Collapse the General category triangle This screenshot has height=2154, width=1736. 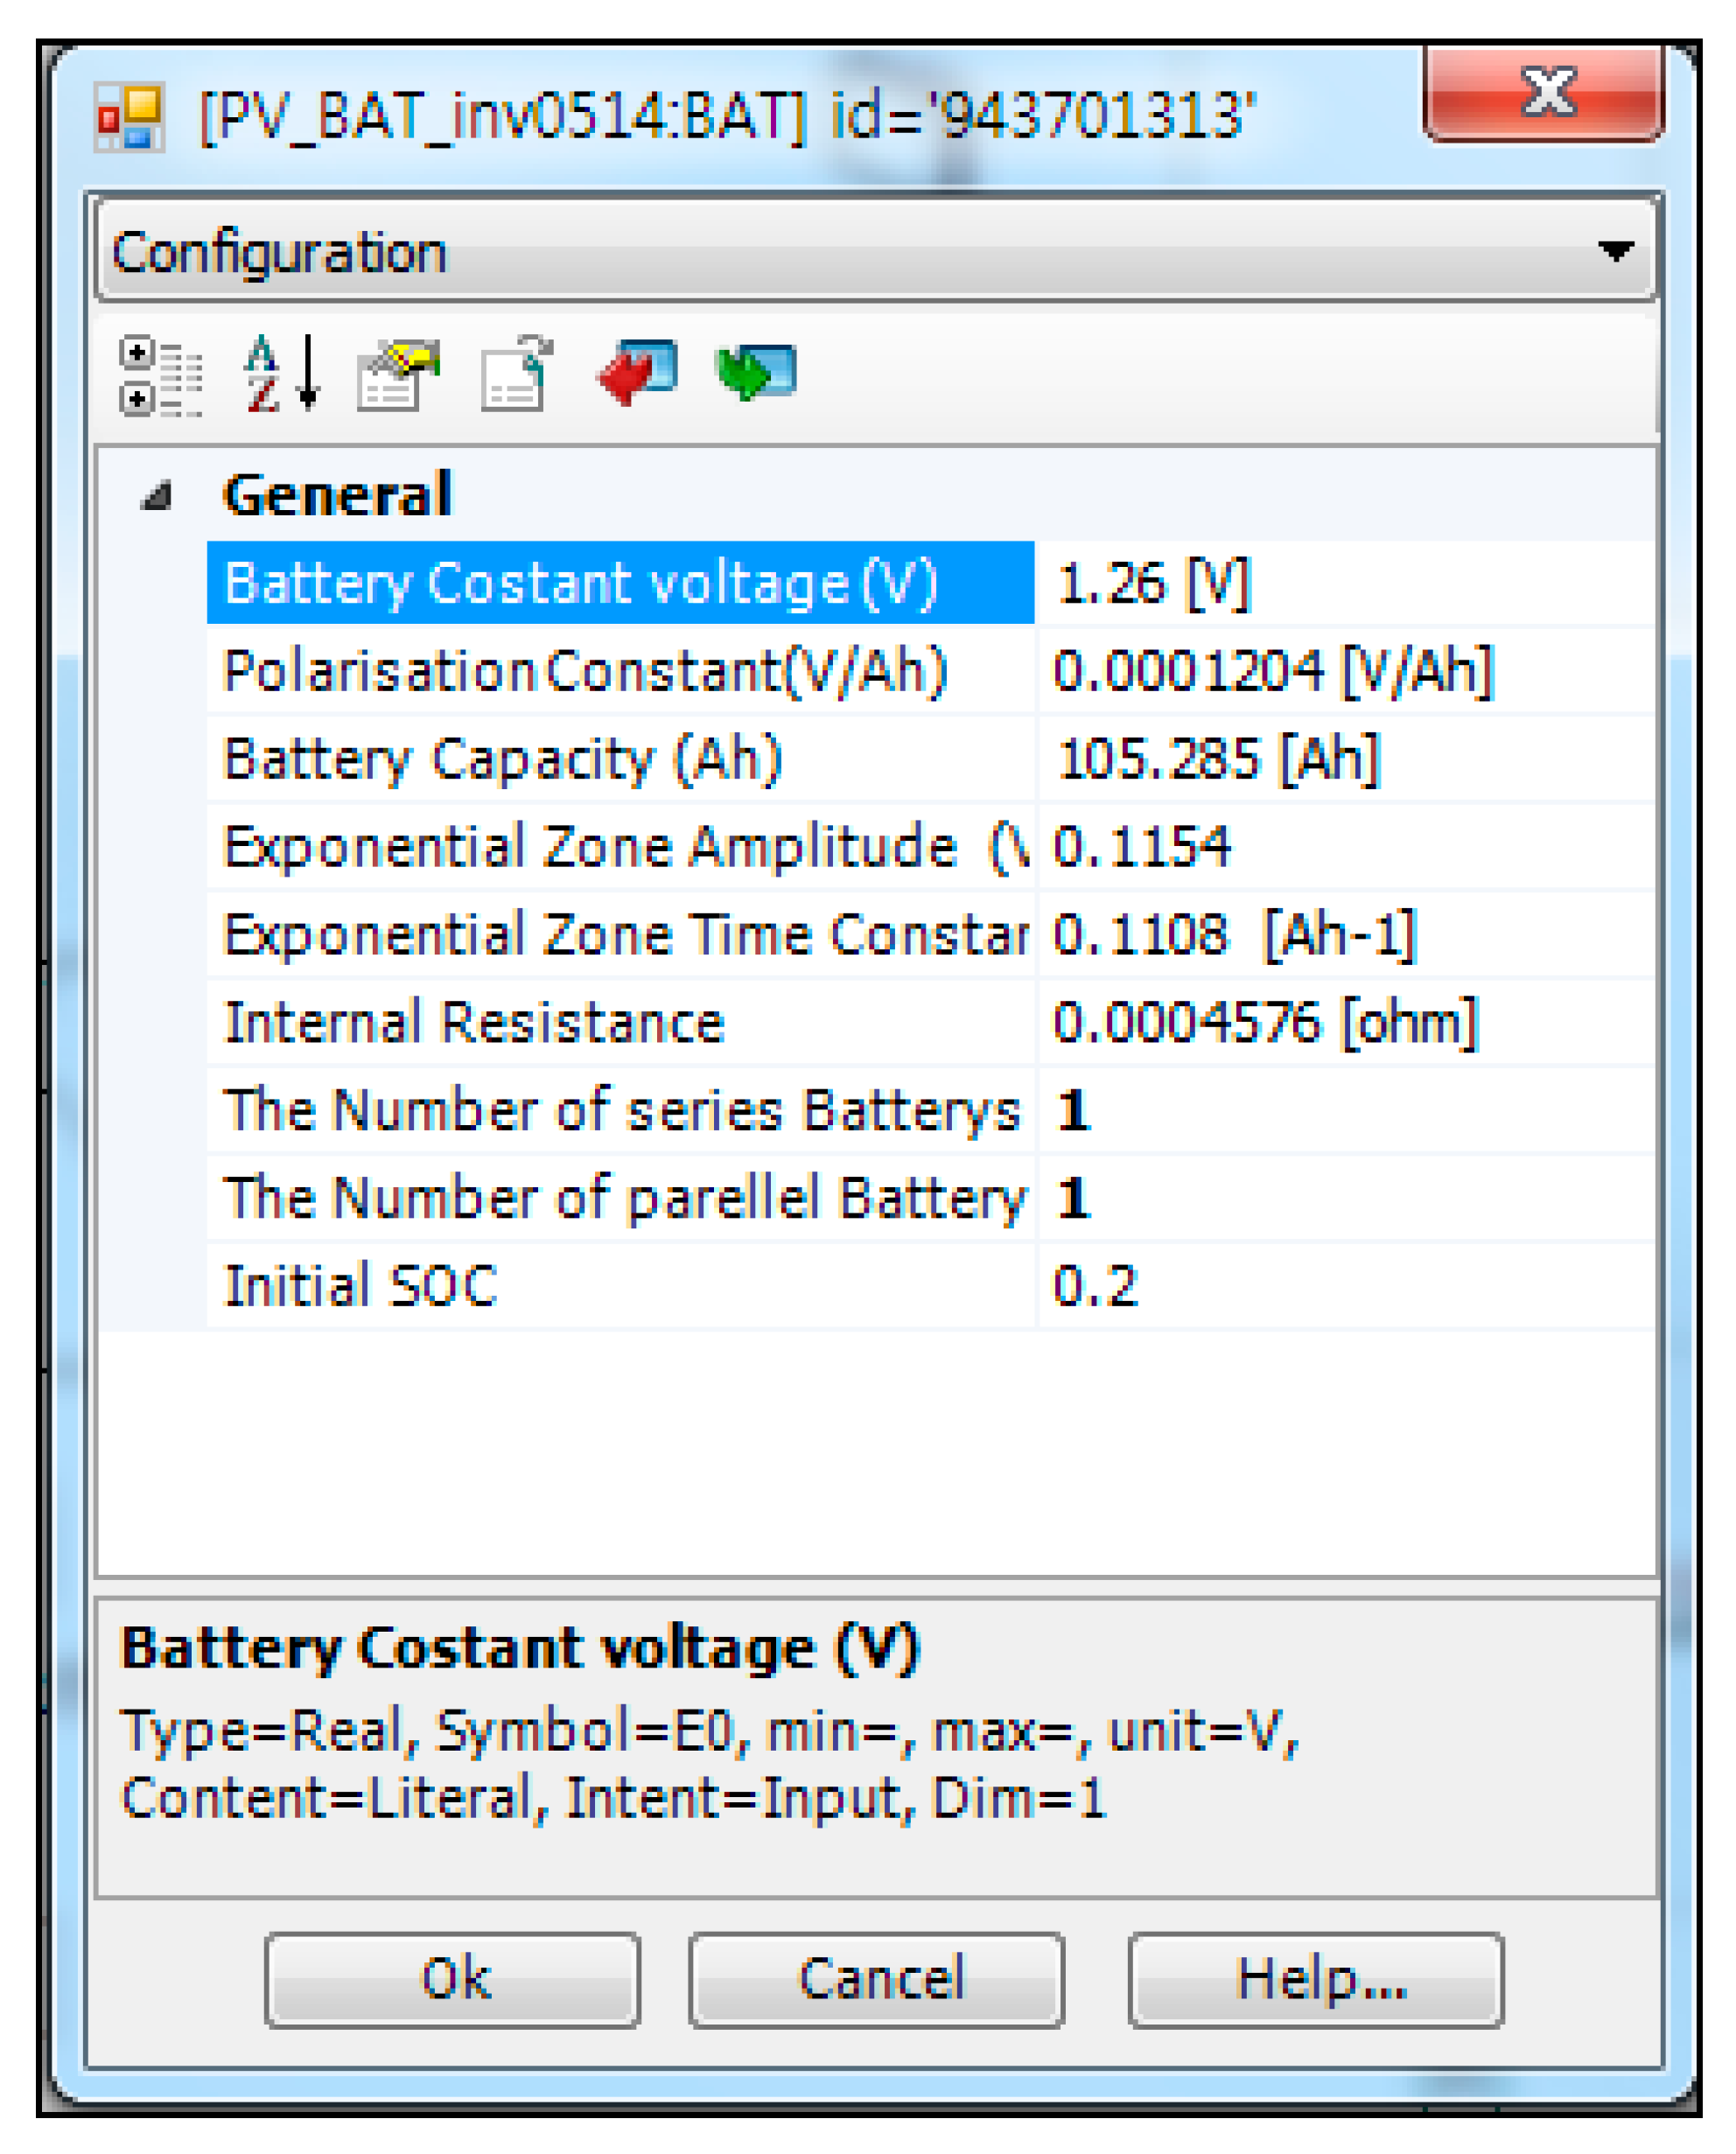157,496
